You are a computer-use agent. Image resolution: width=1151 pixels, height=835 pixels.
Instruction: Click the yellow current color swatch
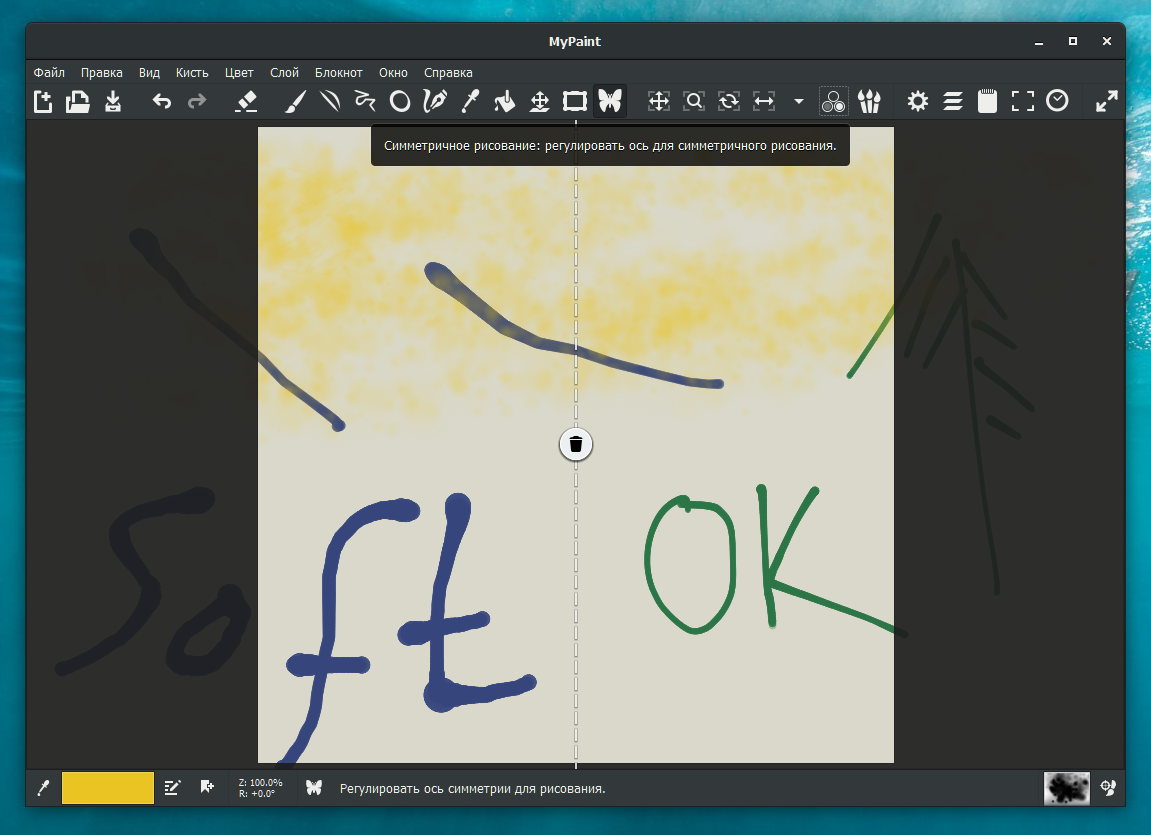click(107, 788)
